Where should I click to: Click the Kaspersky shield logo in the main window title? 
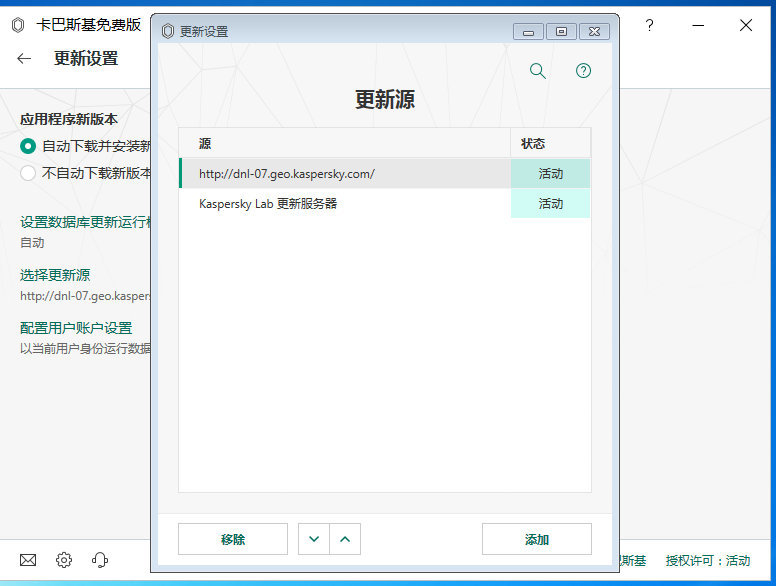(x=18, y=25)
